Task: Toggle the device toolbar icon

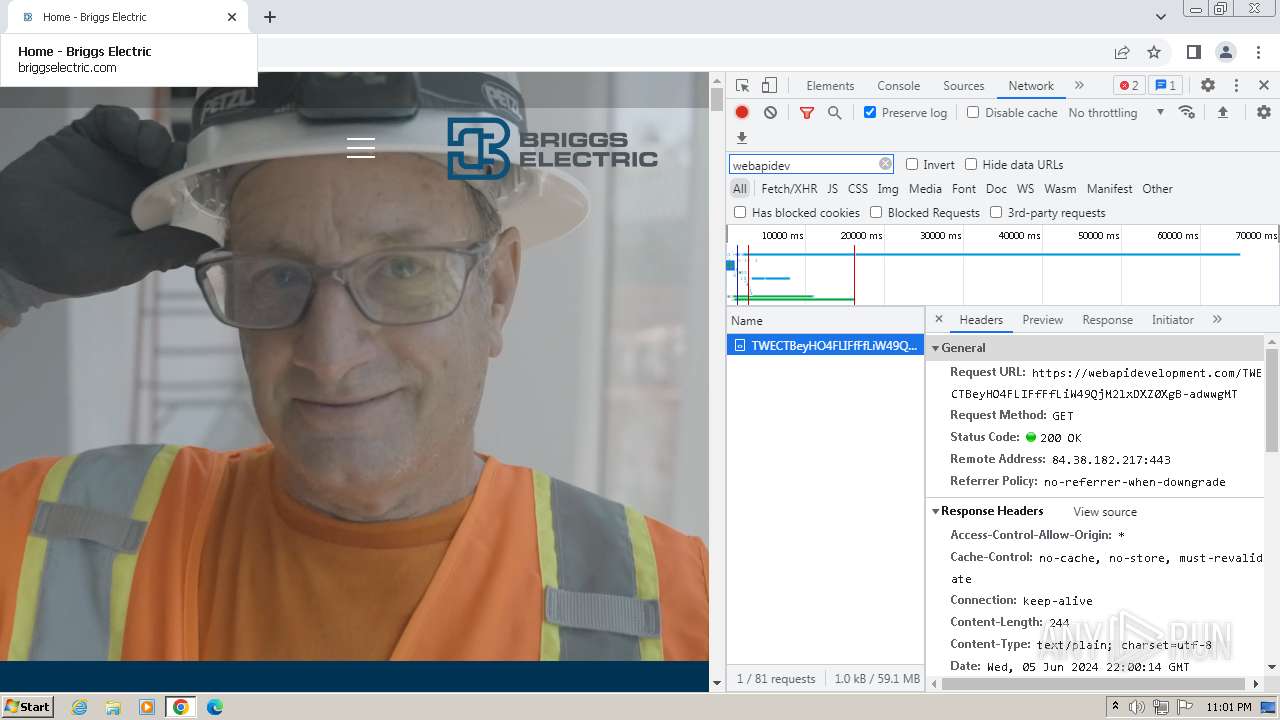Action: point(769,86)
